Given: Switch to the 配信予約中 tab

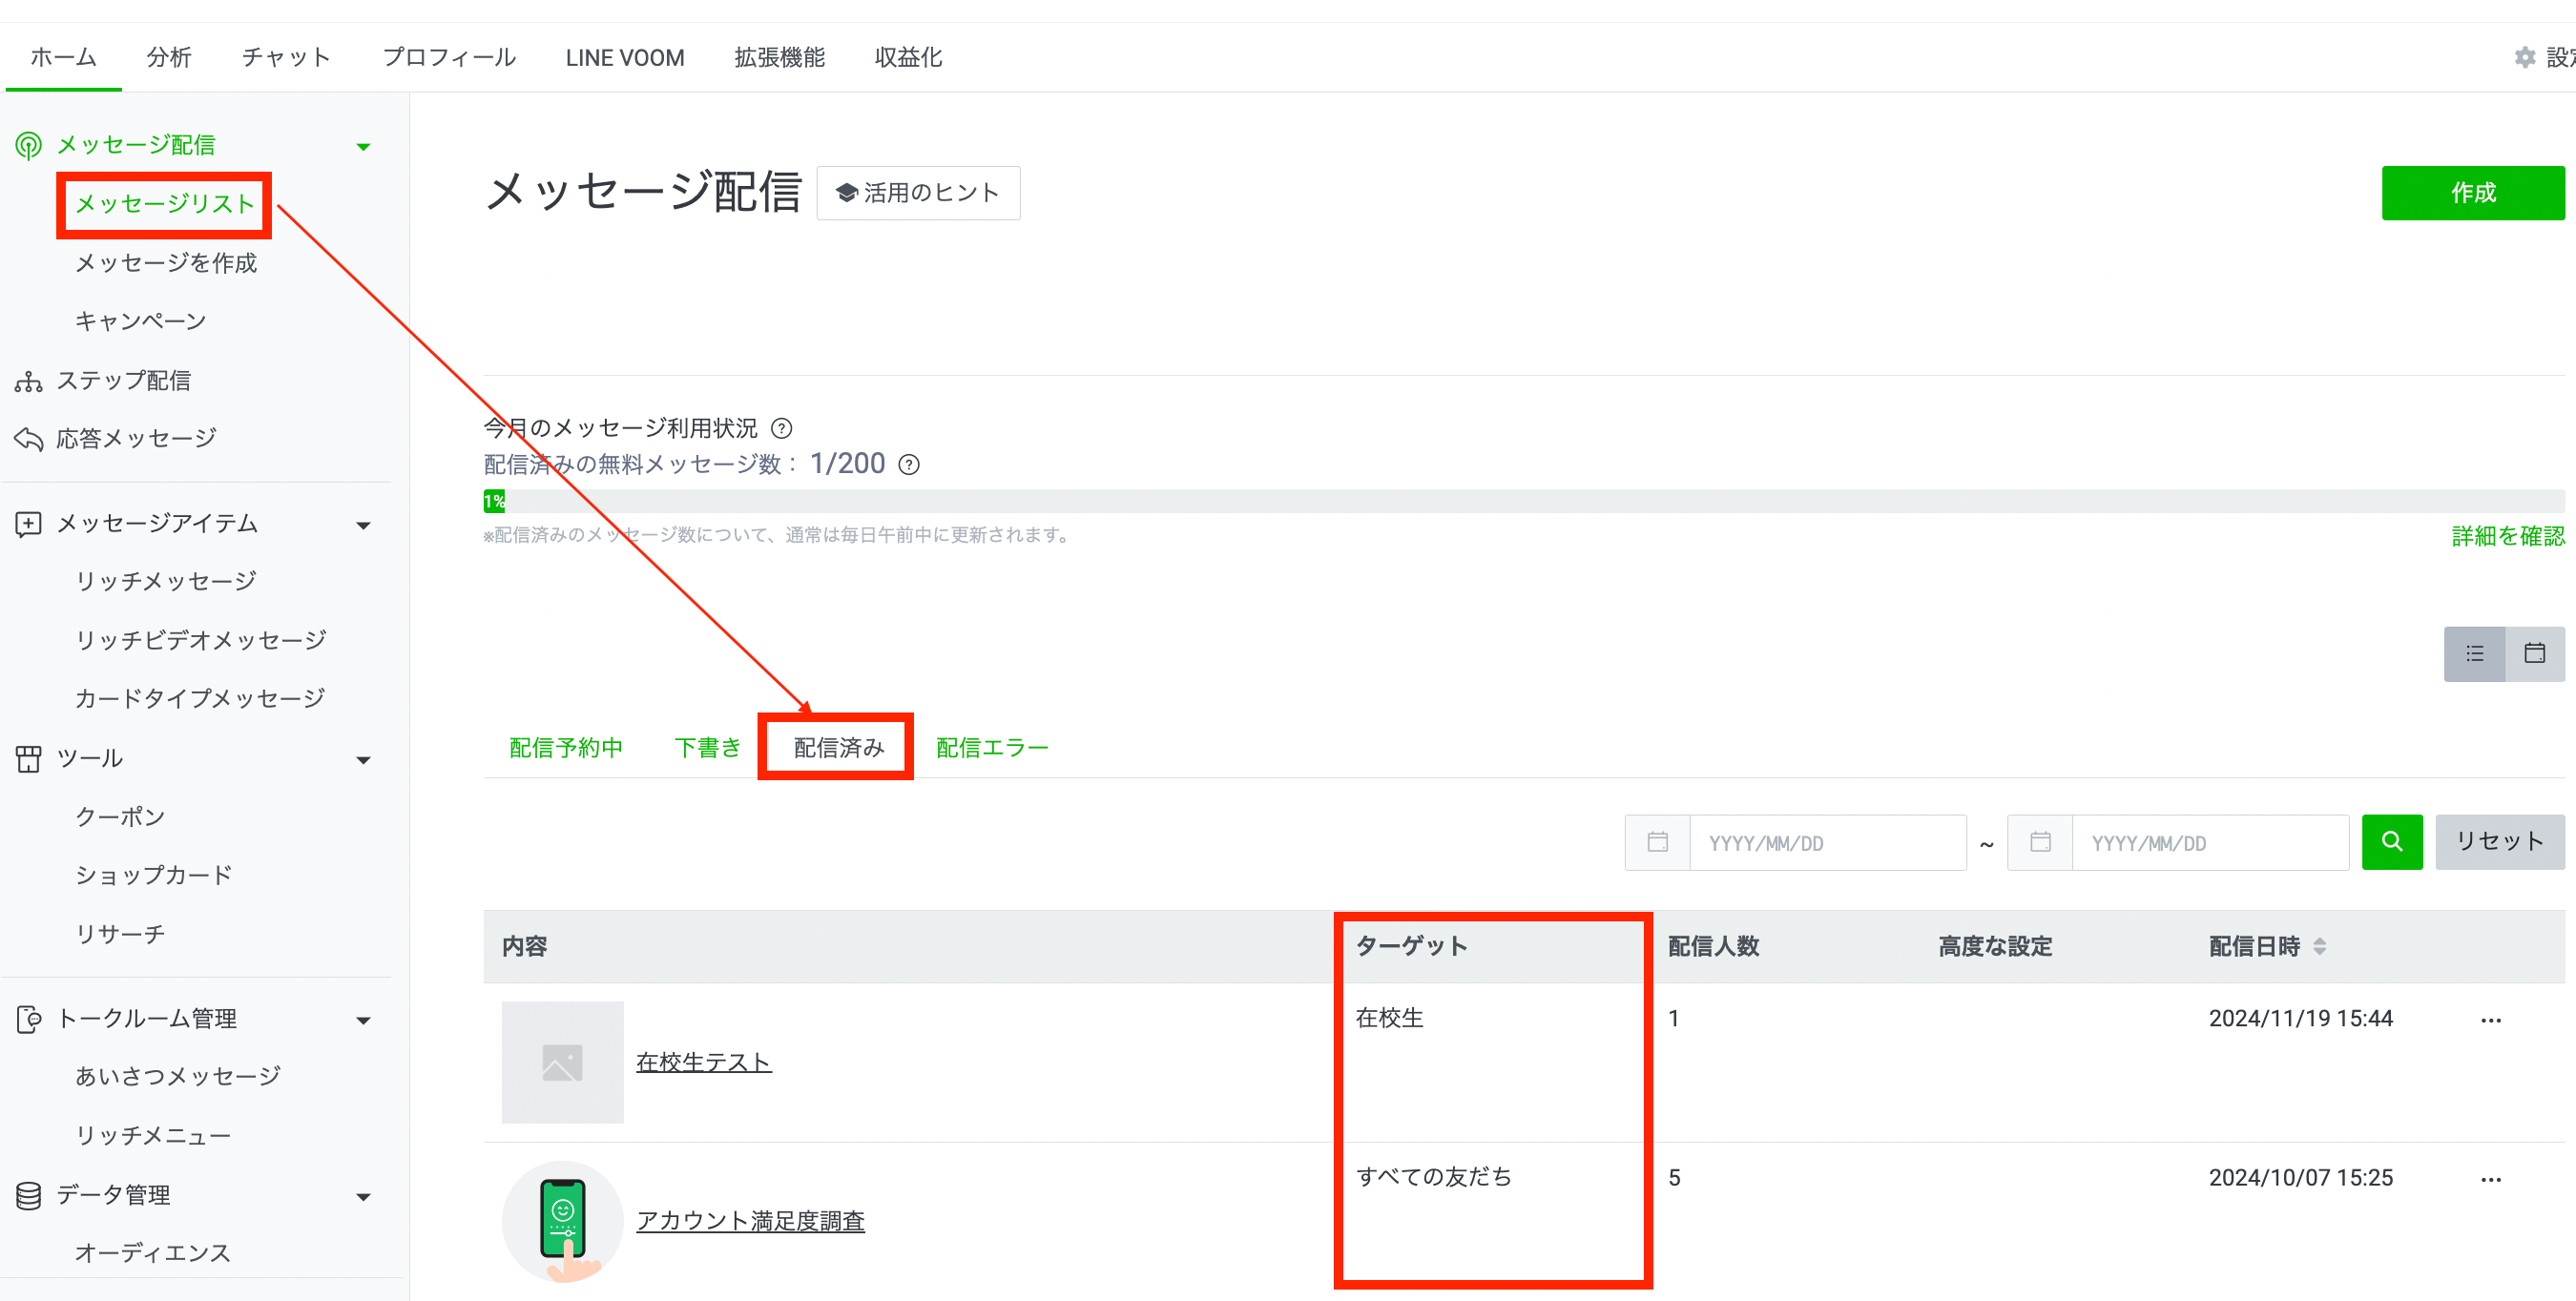Looking at the screenshot, I should pyautogui.click(x=566, y=747).
